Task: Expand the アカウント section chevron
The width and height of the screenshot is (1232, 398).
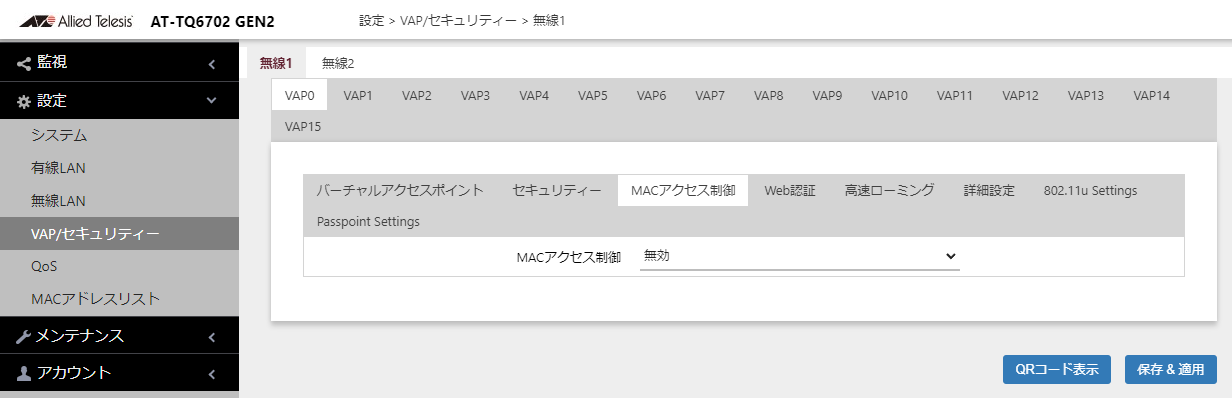Action: [x=211, y=374]
